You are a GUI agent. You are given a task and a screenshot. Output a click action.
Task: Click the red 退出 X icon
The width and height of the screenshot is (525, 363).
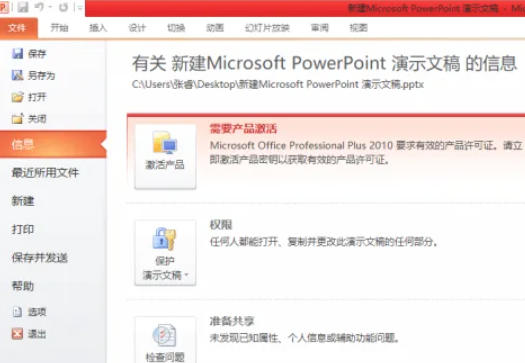tap(17, 334)
